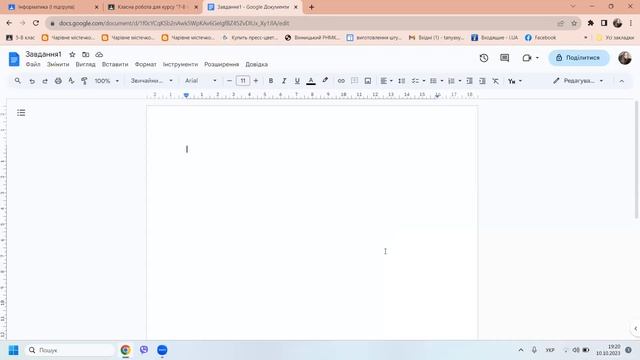The height and width of the screenshot is (360, 640).
Task: Open comments history icon
Action: point(504,58)
